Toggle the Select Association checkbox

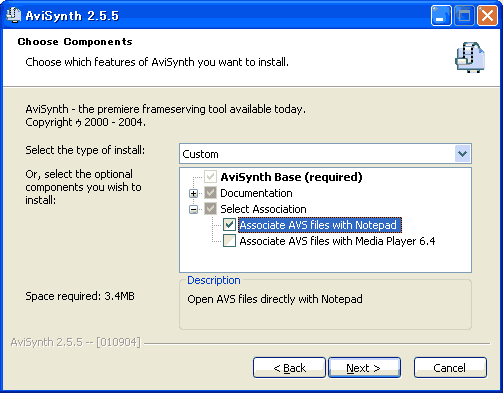(210, 209)
